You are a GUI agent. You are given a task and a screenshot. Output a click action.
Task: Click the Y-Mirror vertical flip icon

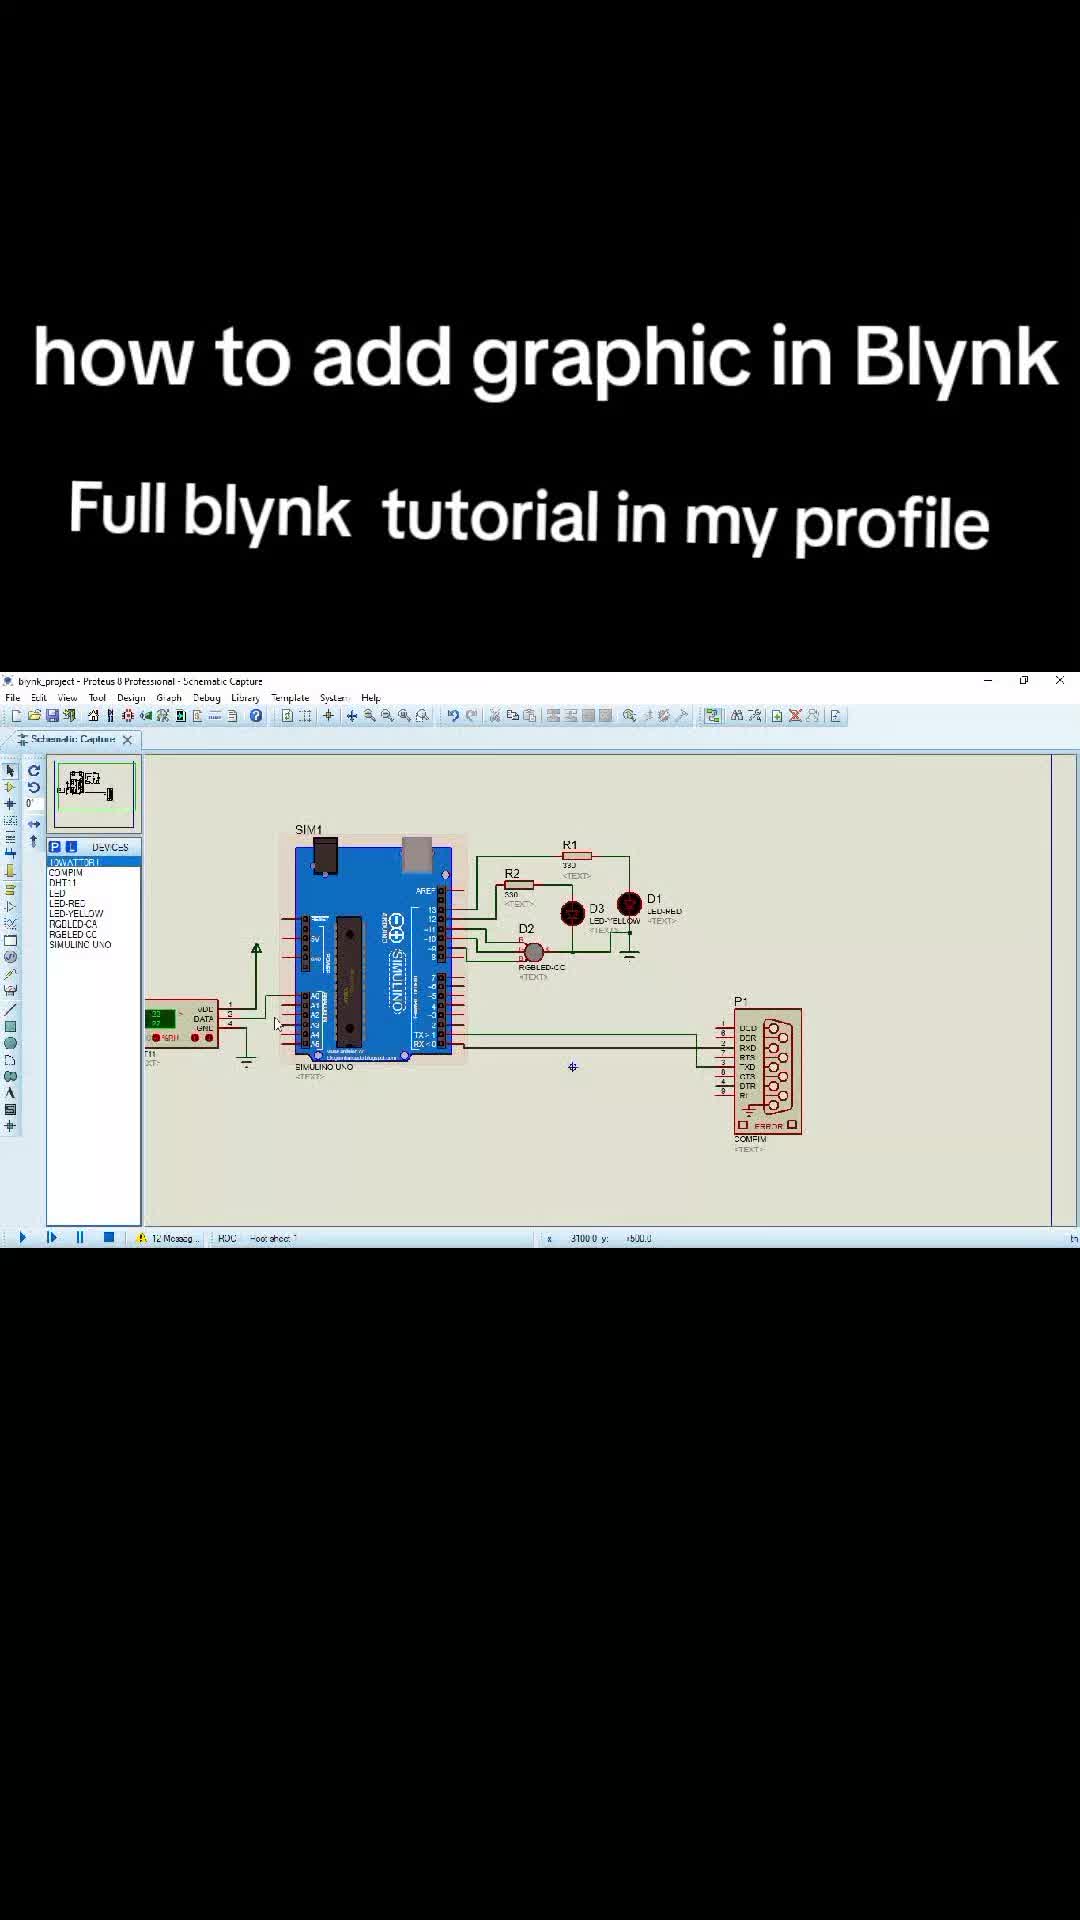click(x=34, y=841)
